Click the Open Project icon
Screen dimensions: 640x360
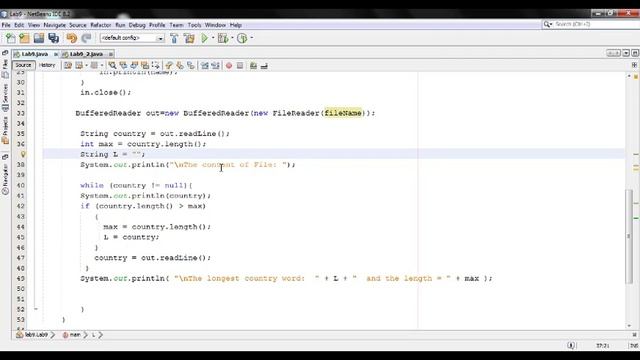pyautogui.click(x=39, y=38)
